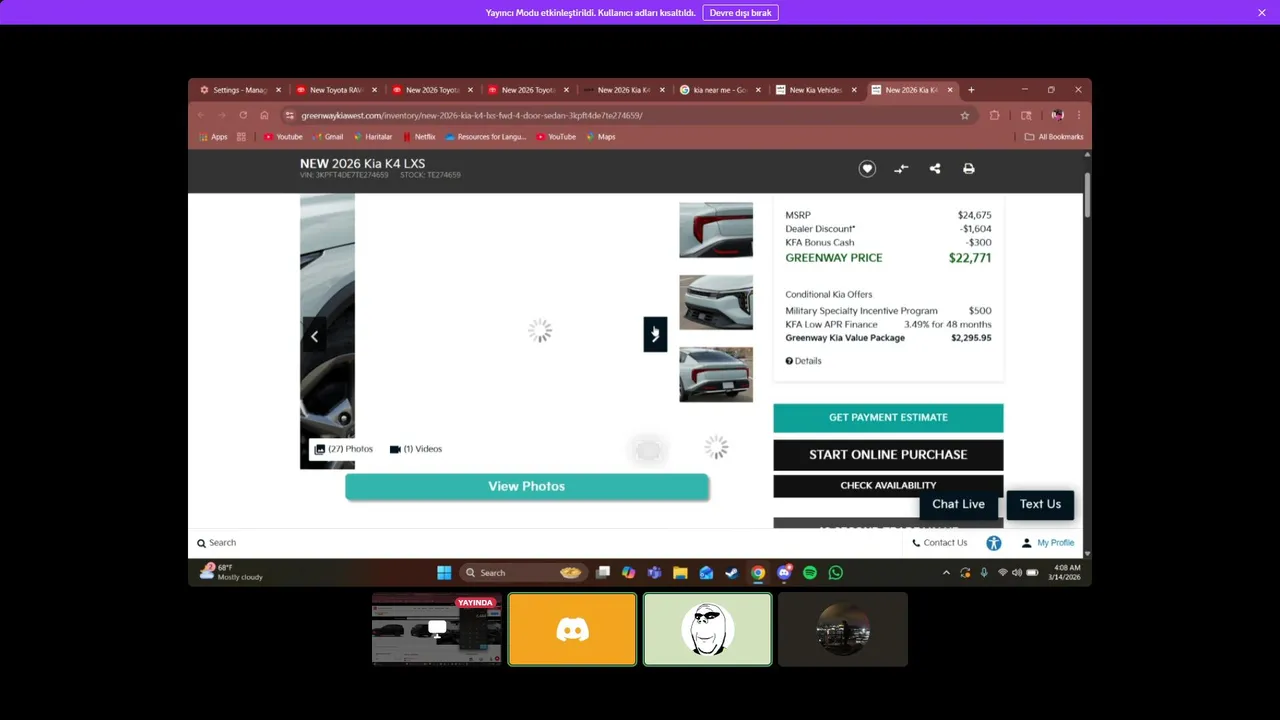Open the Haritalar bookmark

click(372, 137)
